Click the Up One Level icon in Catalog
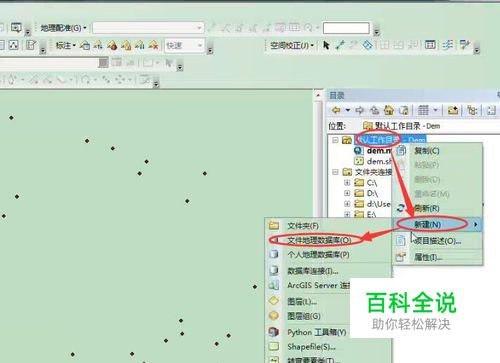The height and width of the screenshot is (363, 500). point(375,110)
